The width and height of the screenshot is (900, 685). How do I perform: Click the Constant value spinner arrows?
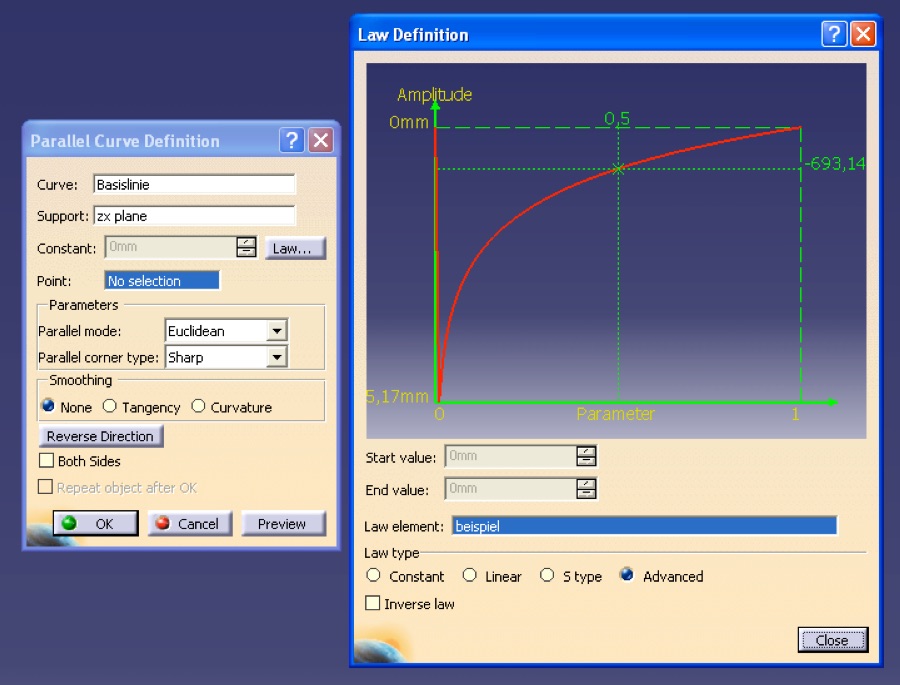(x=246, y=247)
